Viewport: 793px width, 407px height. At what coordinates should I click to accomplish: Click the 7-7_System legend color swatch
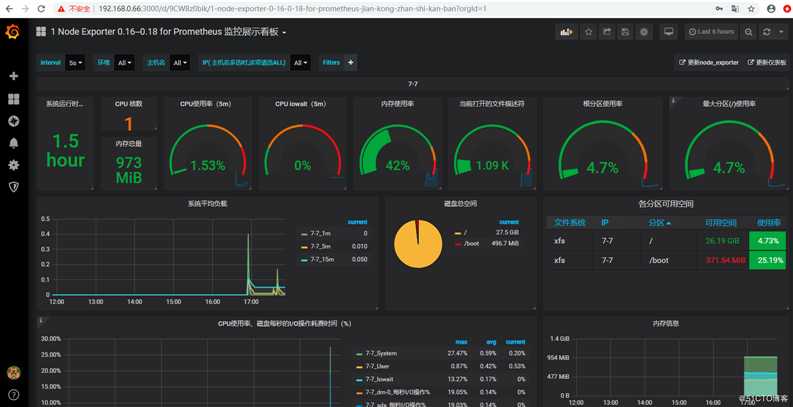click(x=359, y=354)
